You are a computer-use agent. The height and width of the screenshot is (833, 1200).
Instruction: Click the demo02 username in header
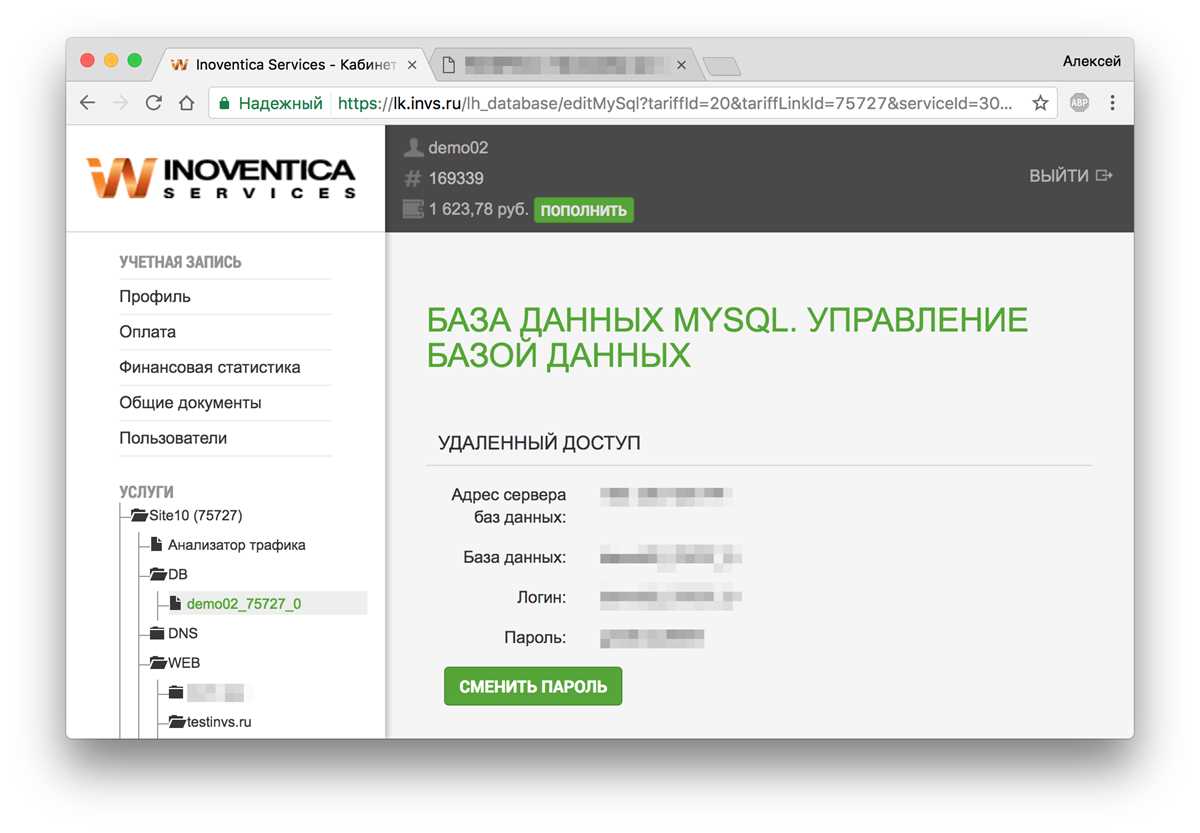coord(458,148)
